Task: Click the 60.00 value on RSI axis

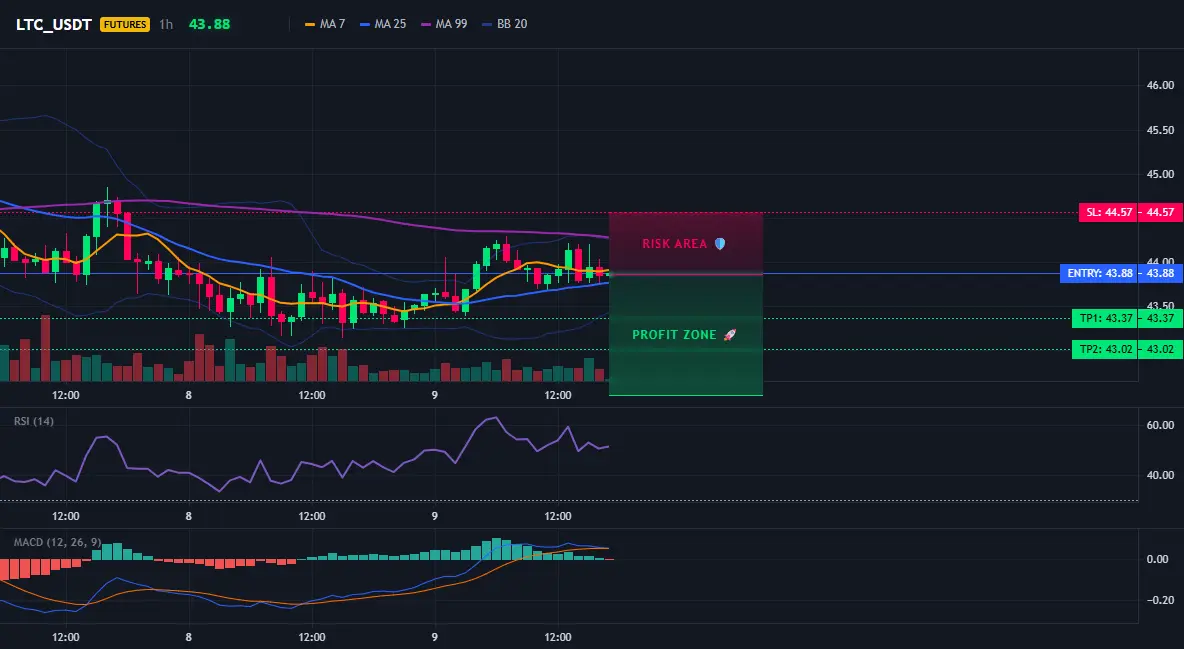Action: pyautogui.click(x=1161, y=425)
